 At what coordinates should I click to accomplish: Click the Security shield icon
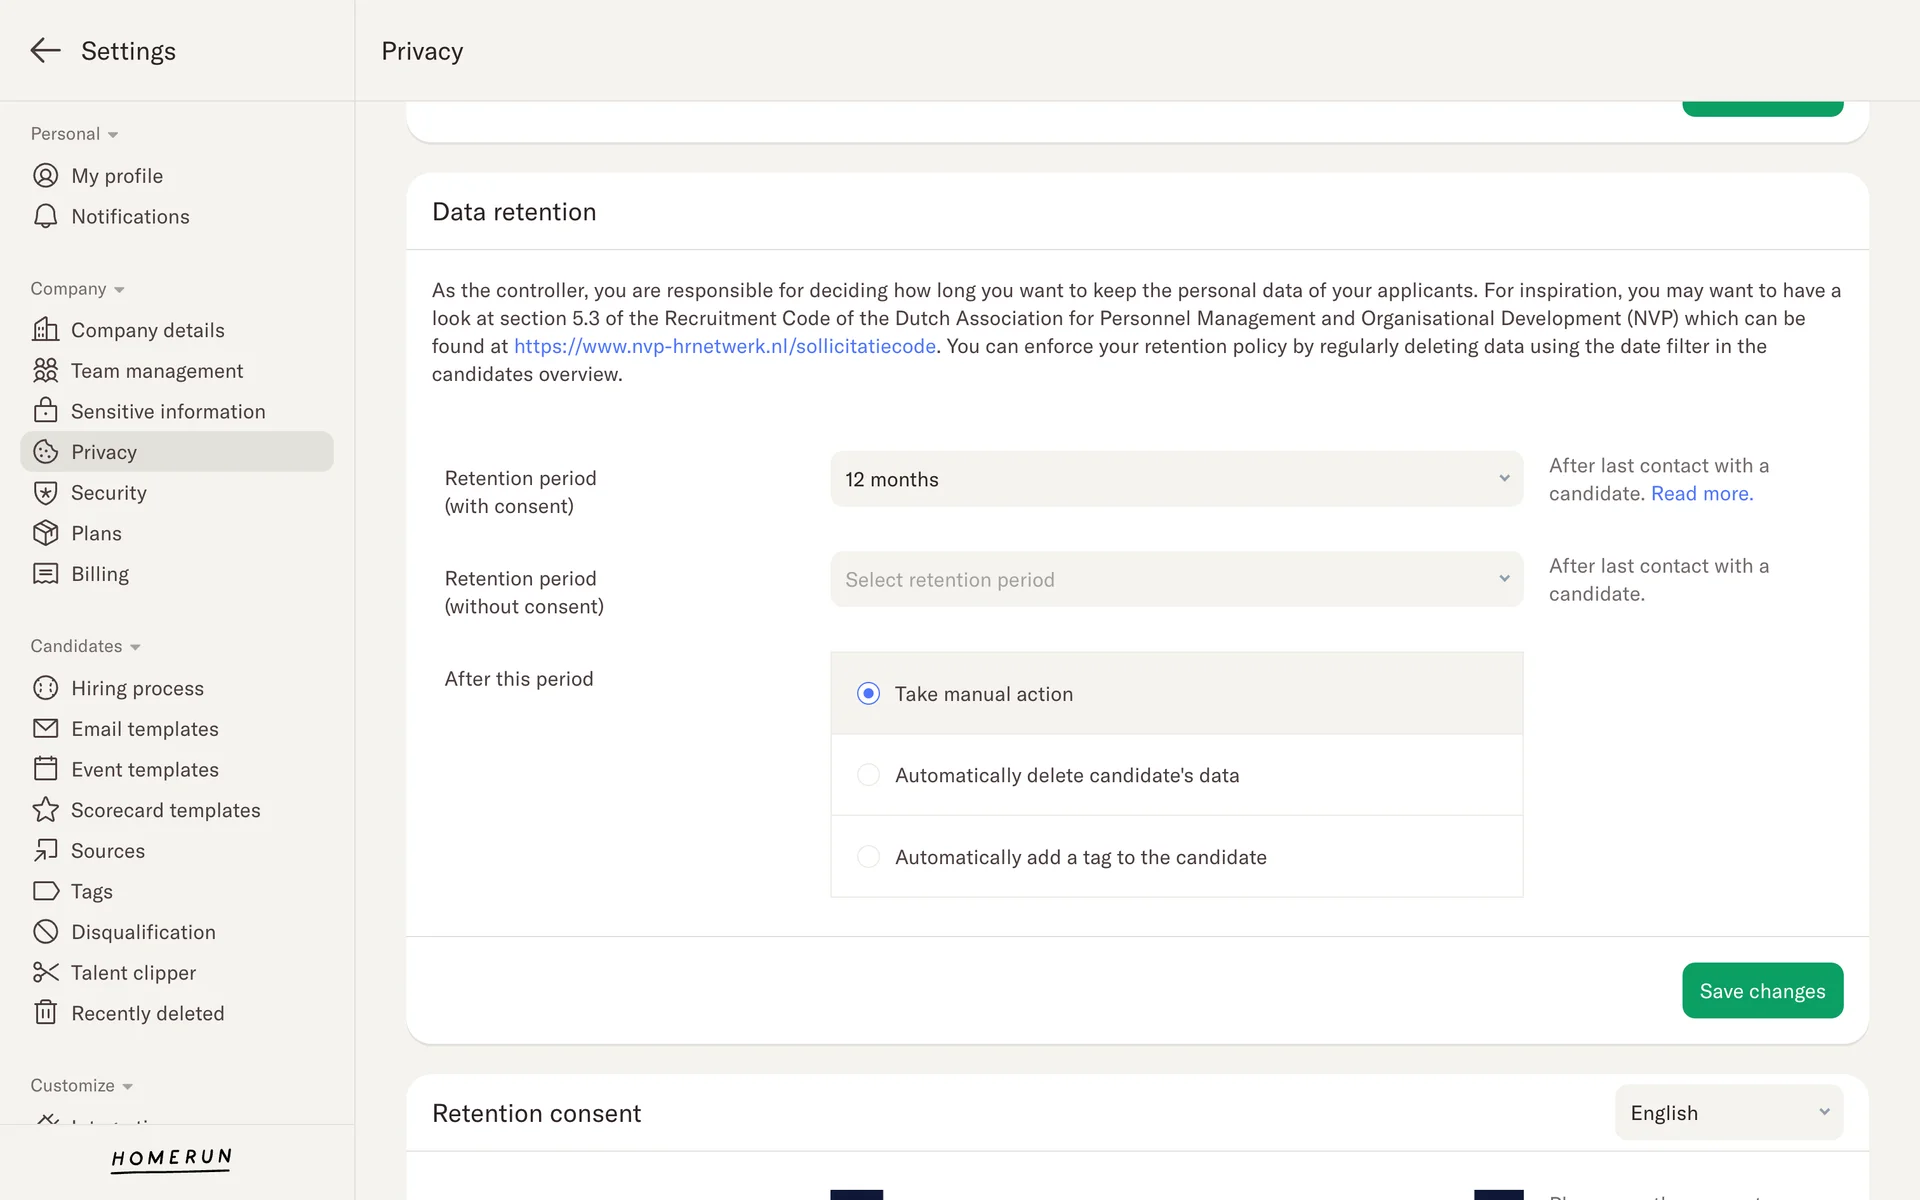(45, 493)
